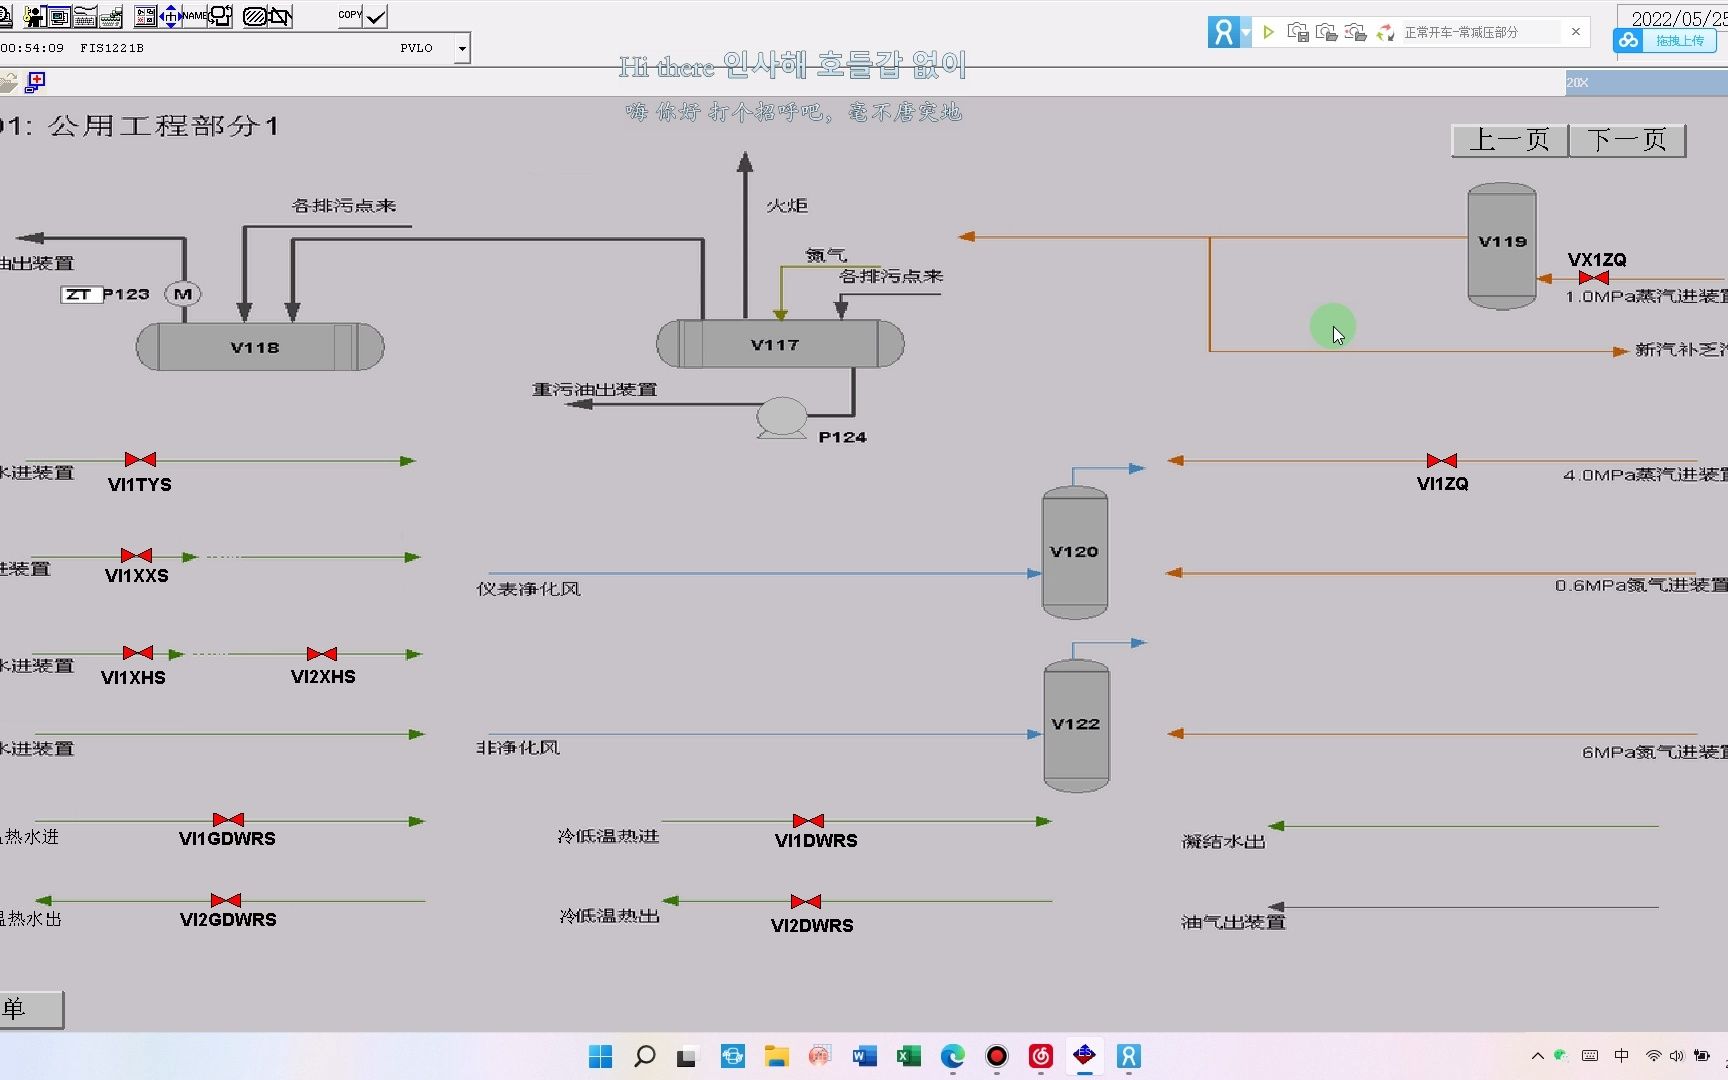
Task: Open the Windows Start menu
Action: coord(600,1056)
